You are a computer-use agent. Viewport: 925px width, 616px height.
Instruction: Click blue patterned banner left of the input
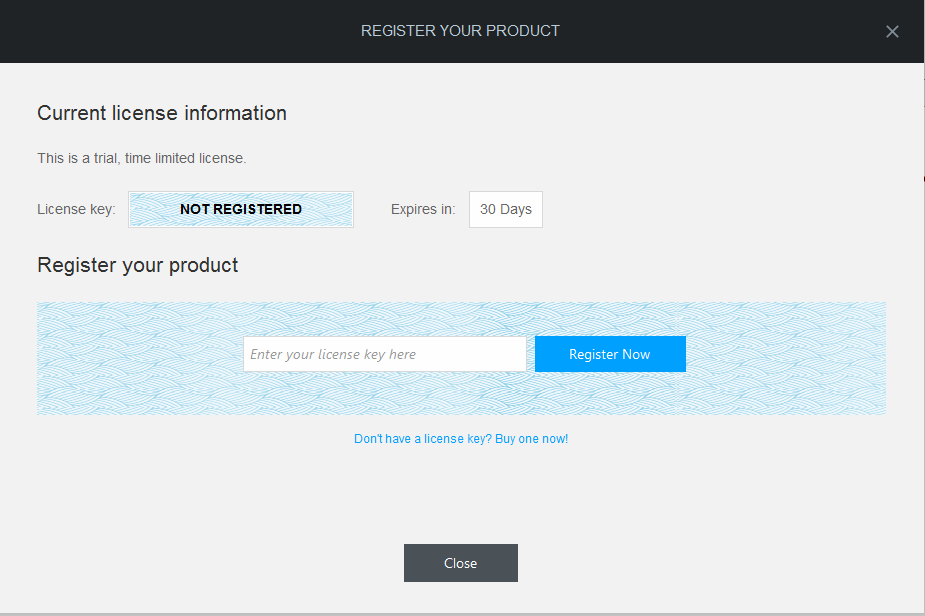coord(140,358)
